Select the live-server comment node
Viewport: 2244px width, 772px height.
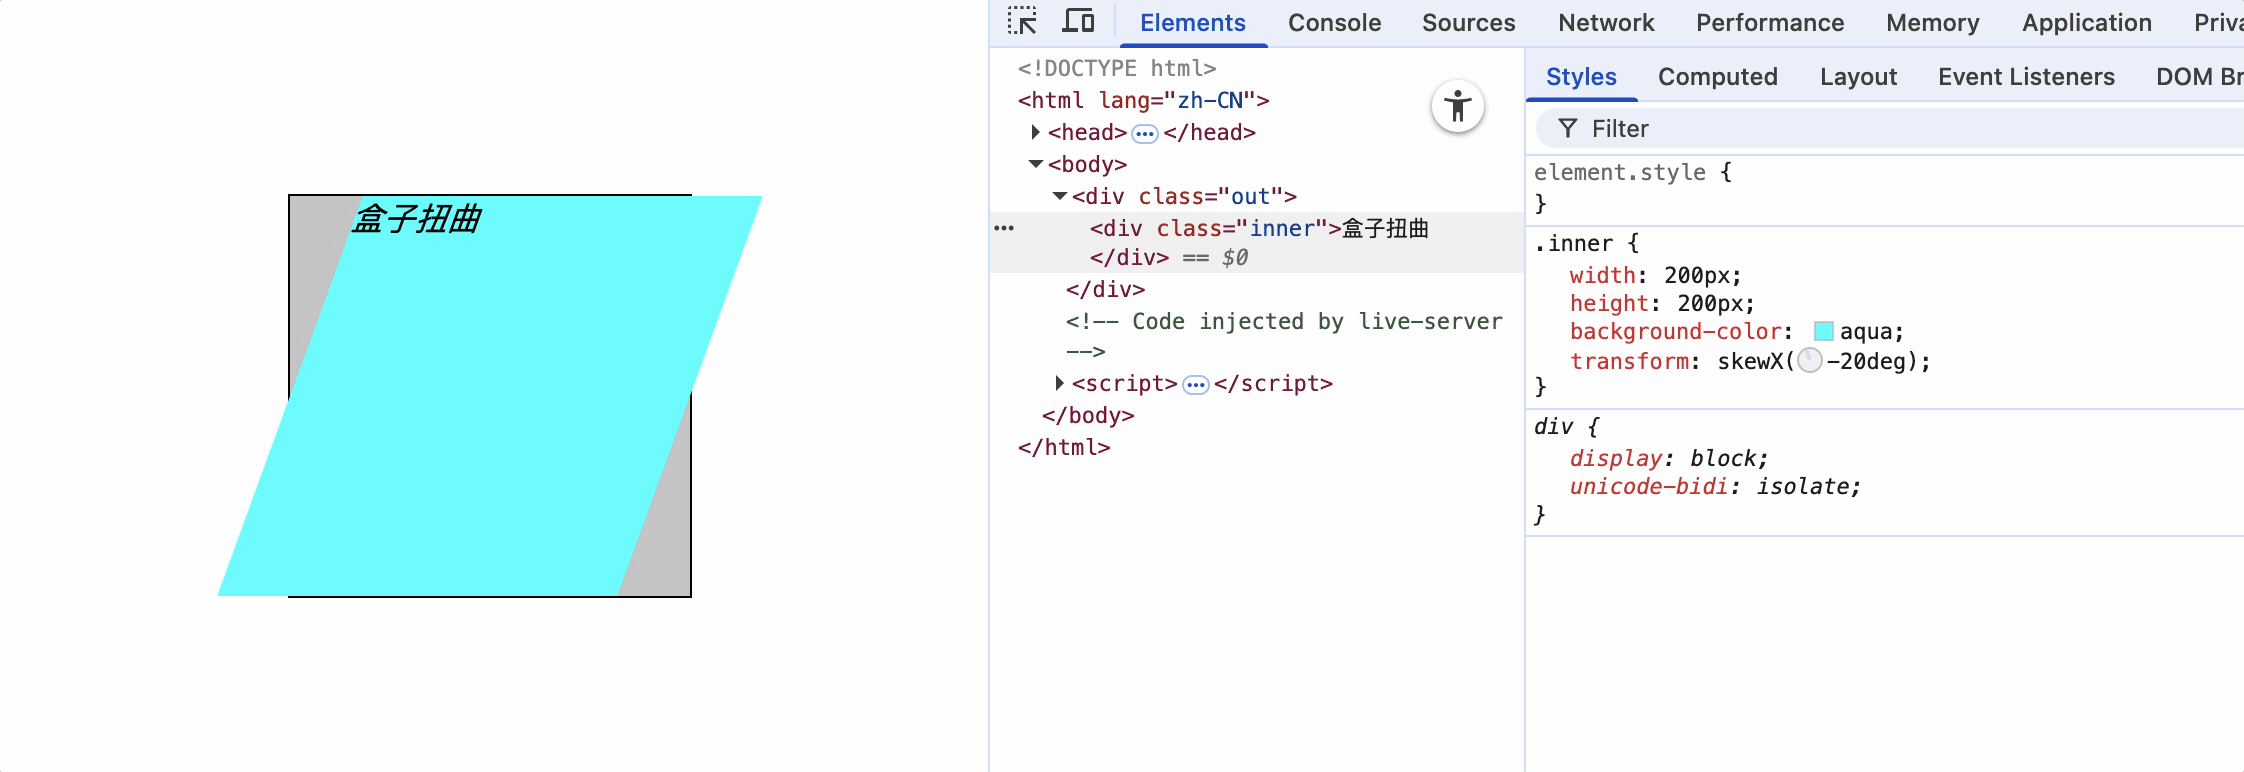click(1284, 336)
